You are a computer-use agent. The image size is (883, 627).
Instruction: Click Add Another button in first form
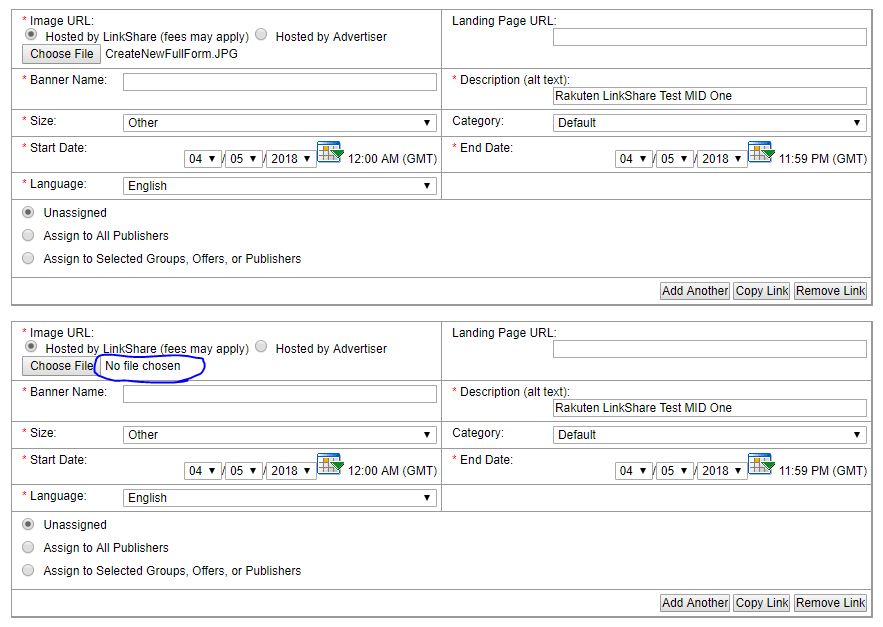(x=695, y=291)
